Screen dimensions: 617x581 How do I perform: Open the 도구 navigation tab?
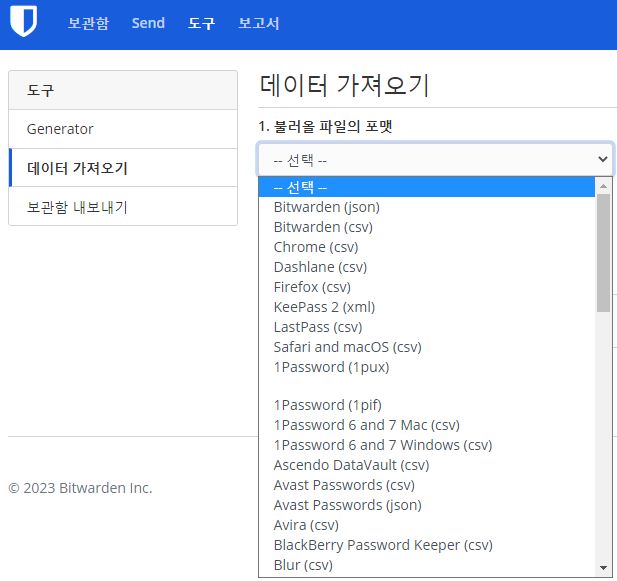[201, 23]
